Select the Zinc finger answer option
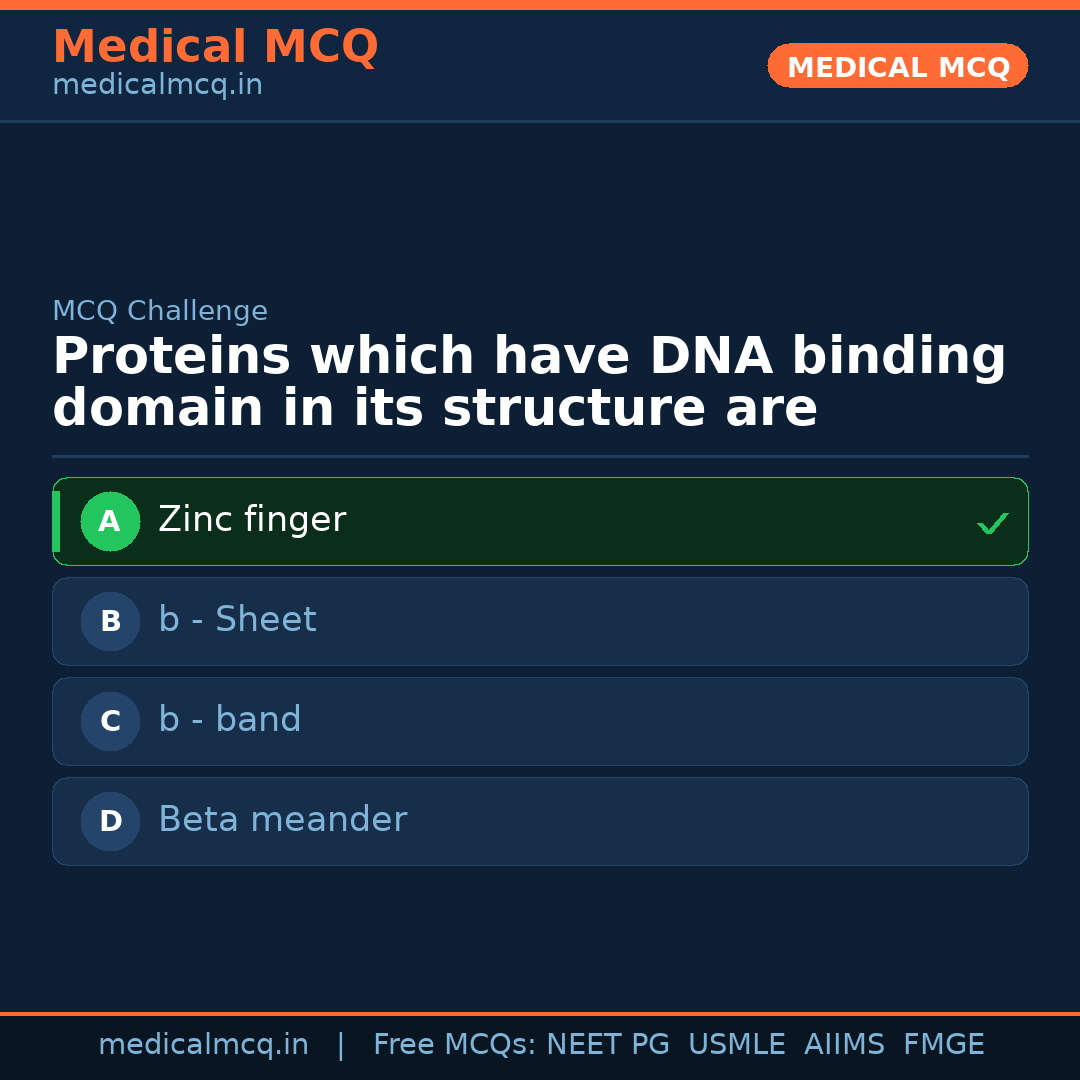Viewport: 1080px width, 1080px height. point(540,521)
